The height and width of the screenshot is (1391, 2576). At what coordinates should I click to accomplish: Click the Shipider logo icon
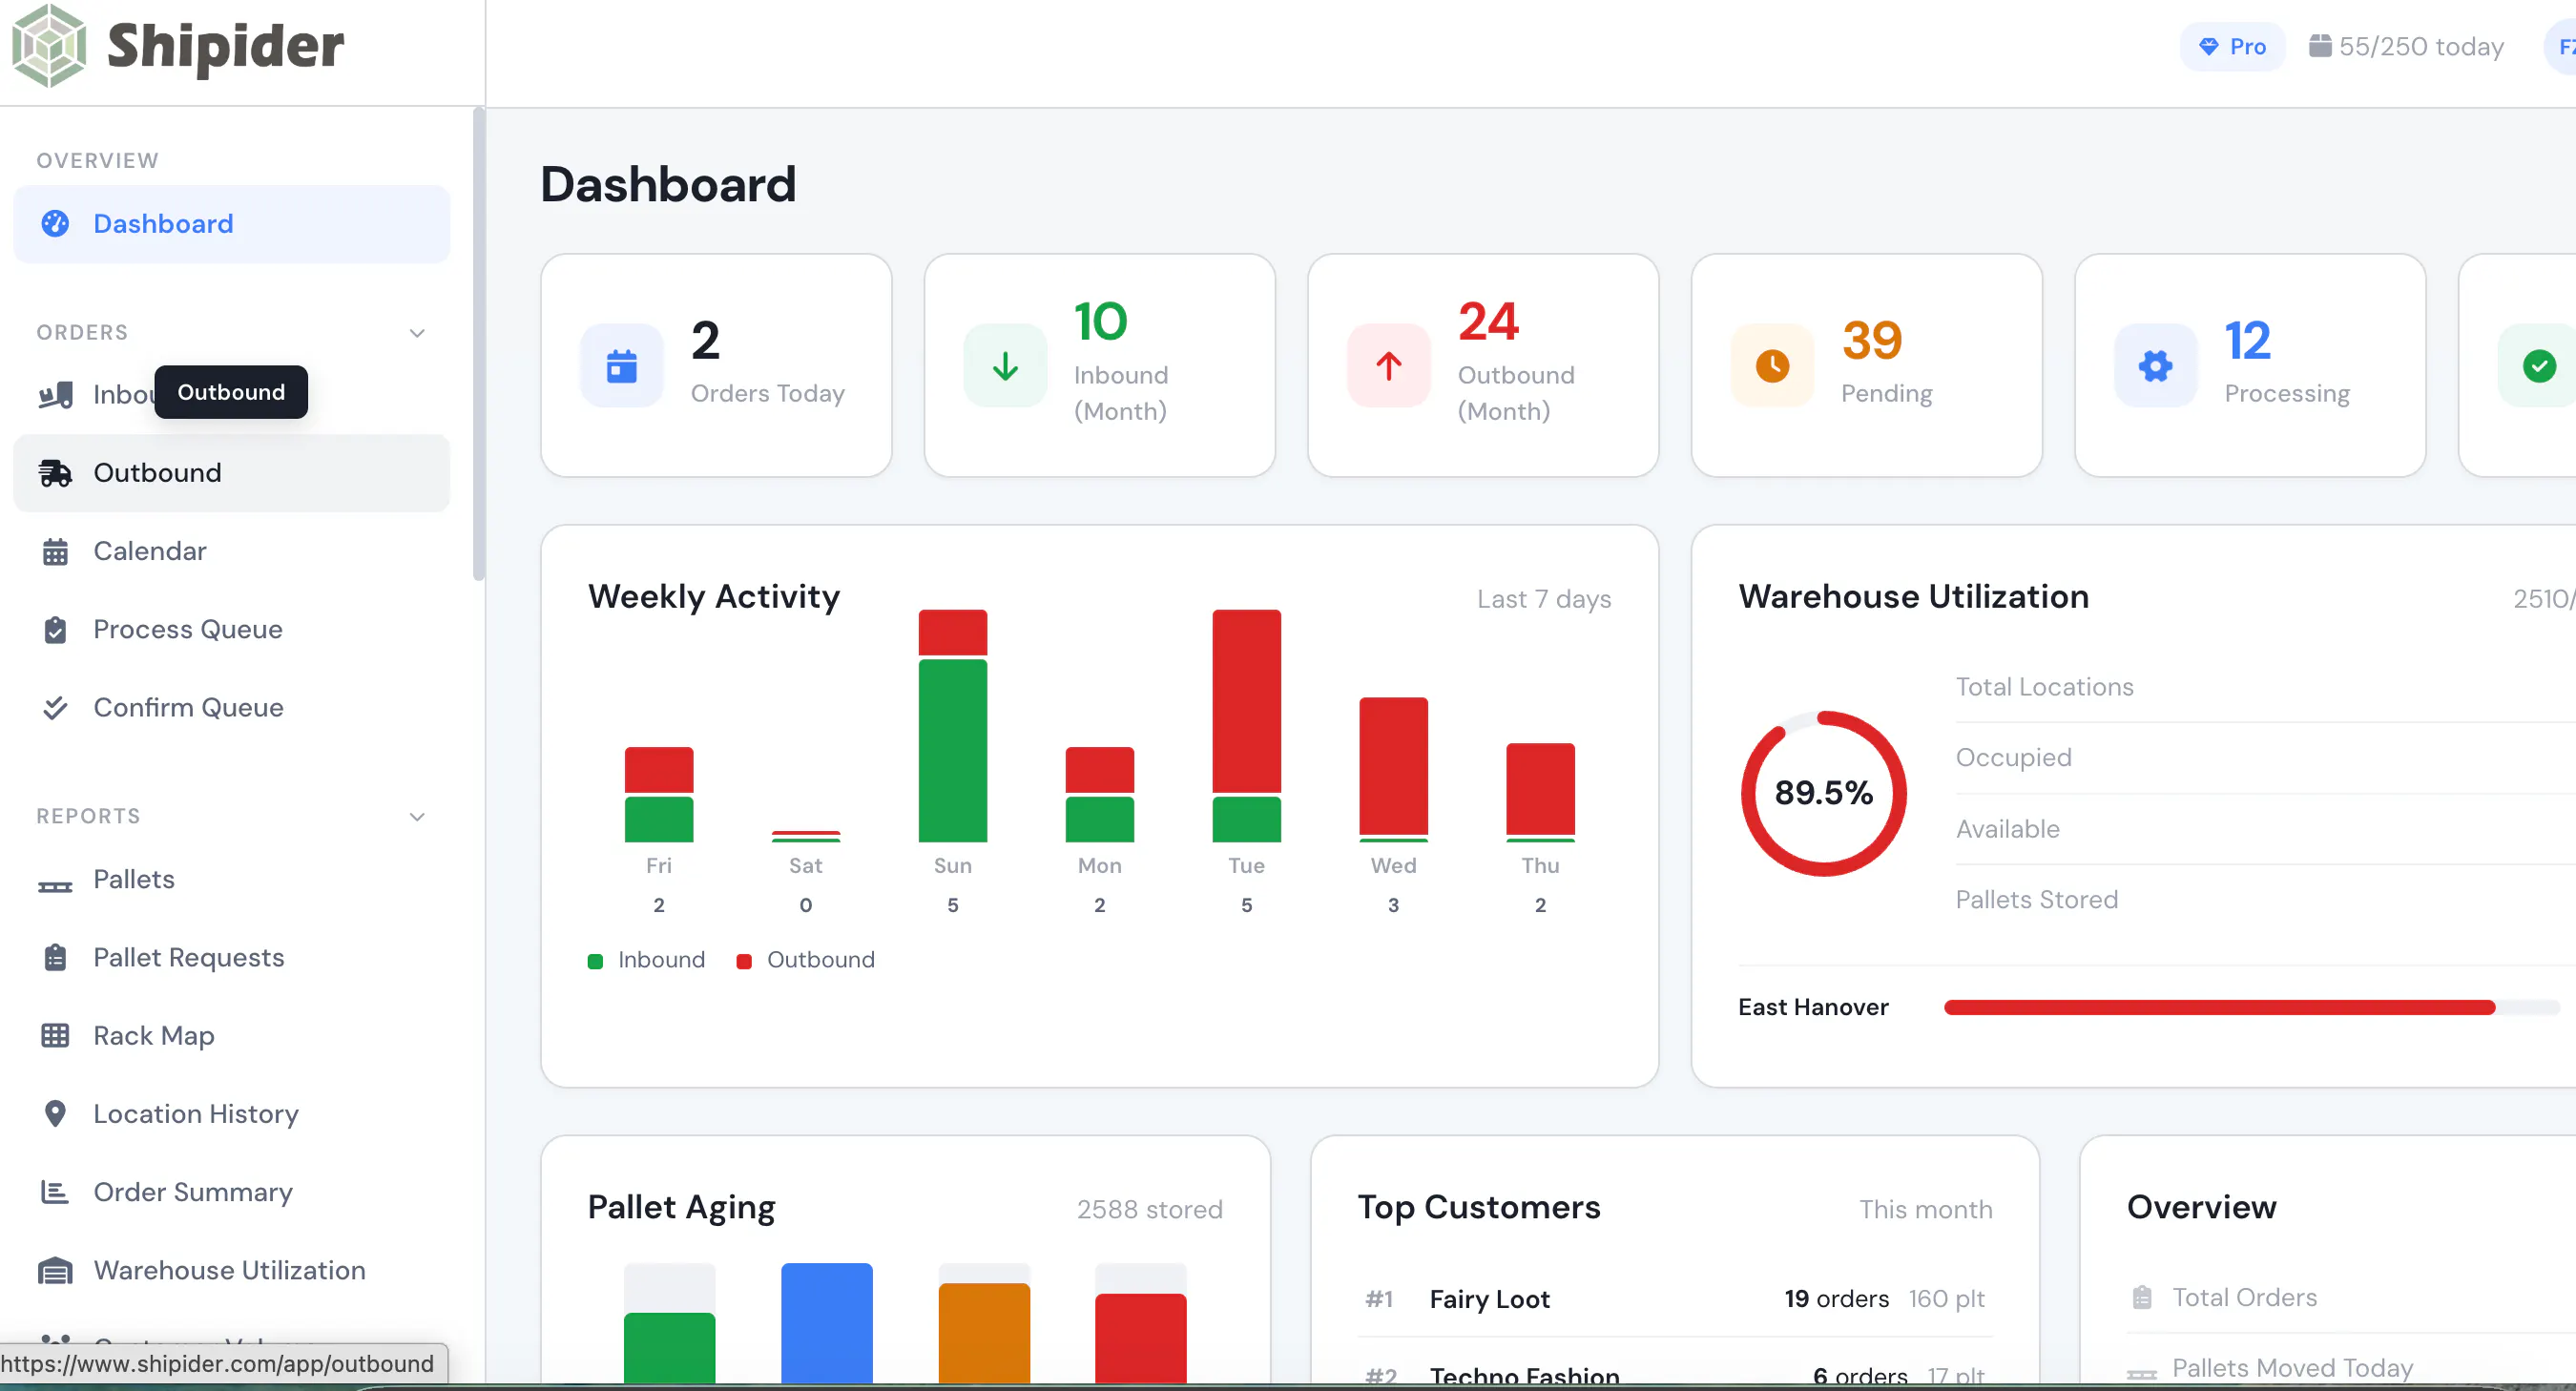(49, 46)
